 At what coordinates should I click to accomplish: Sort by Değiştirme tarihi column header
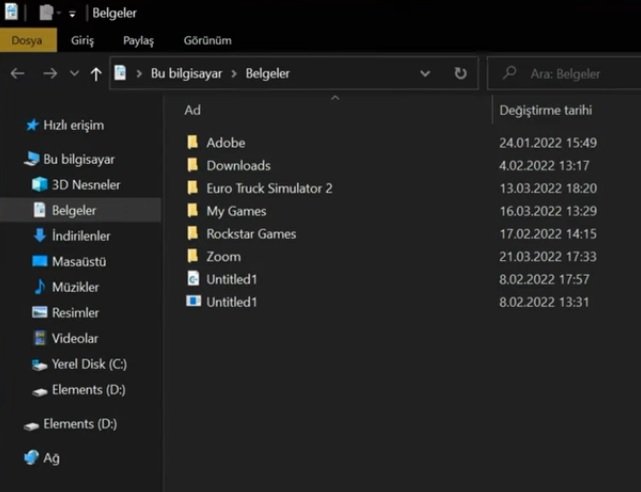coord(546,110)
